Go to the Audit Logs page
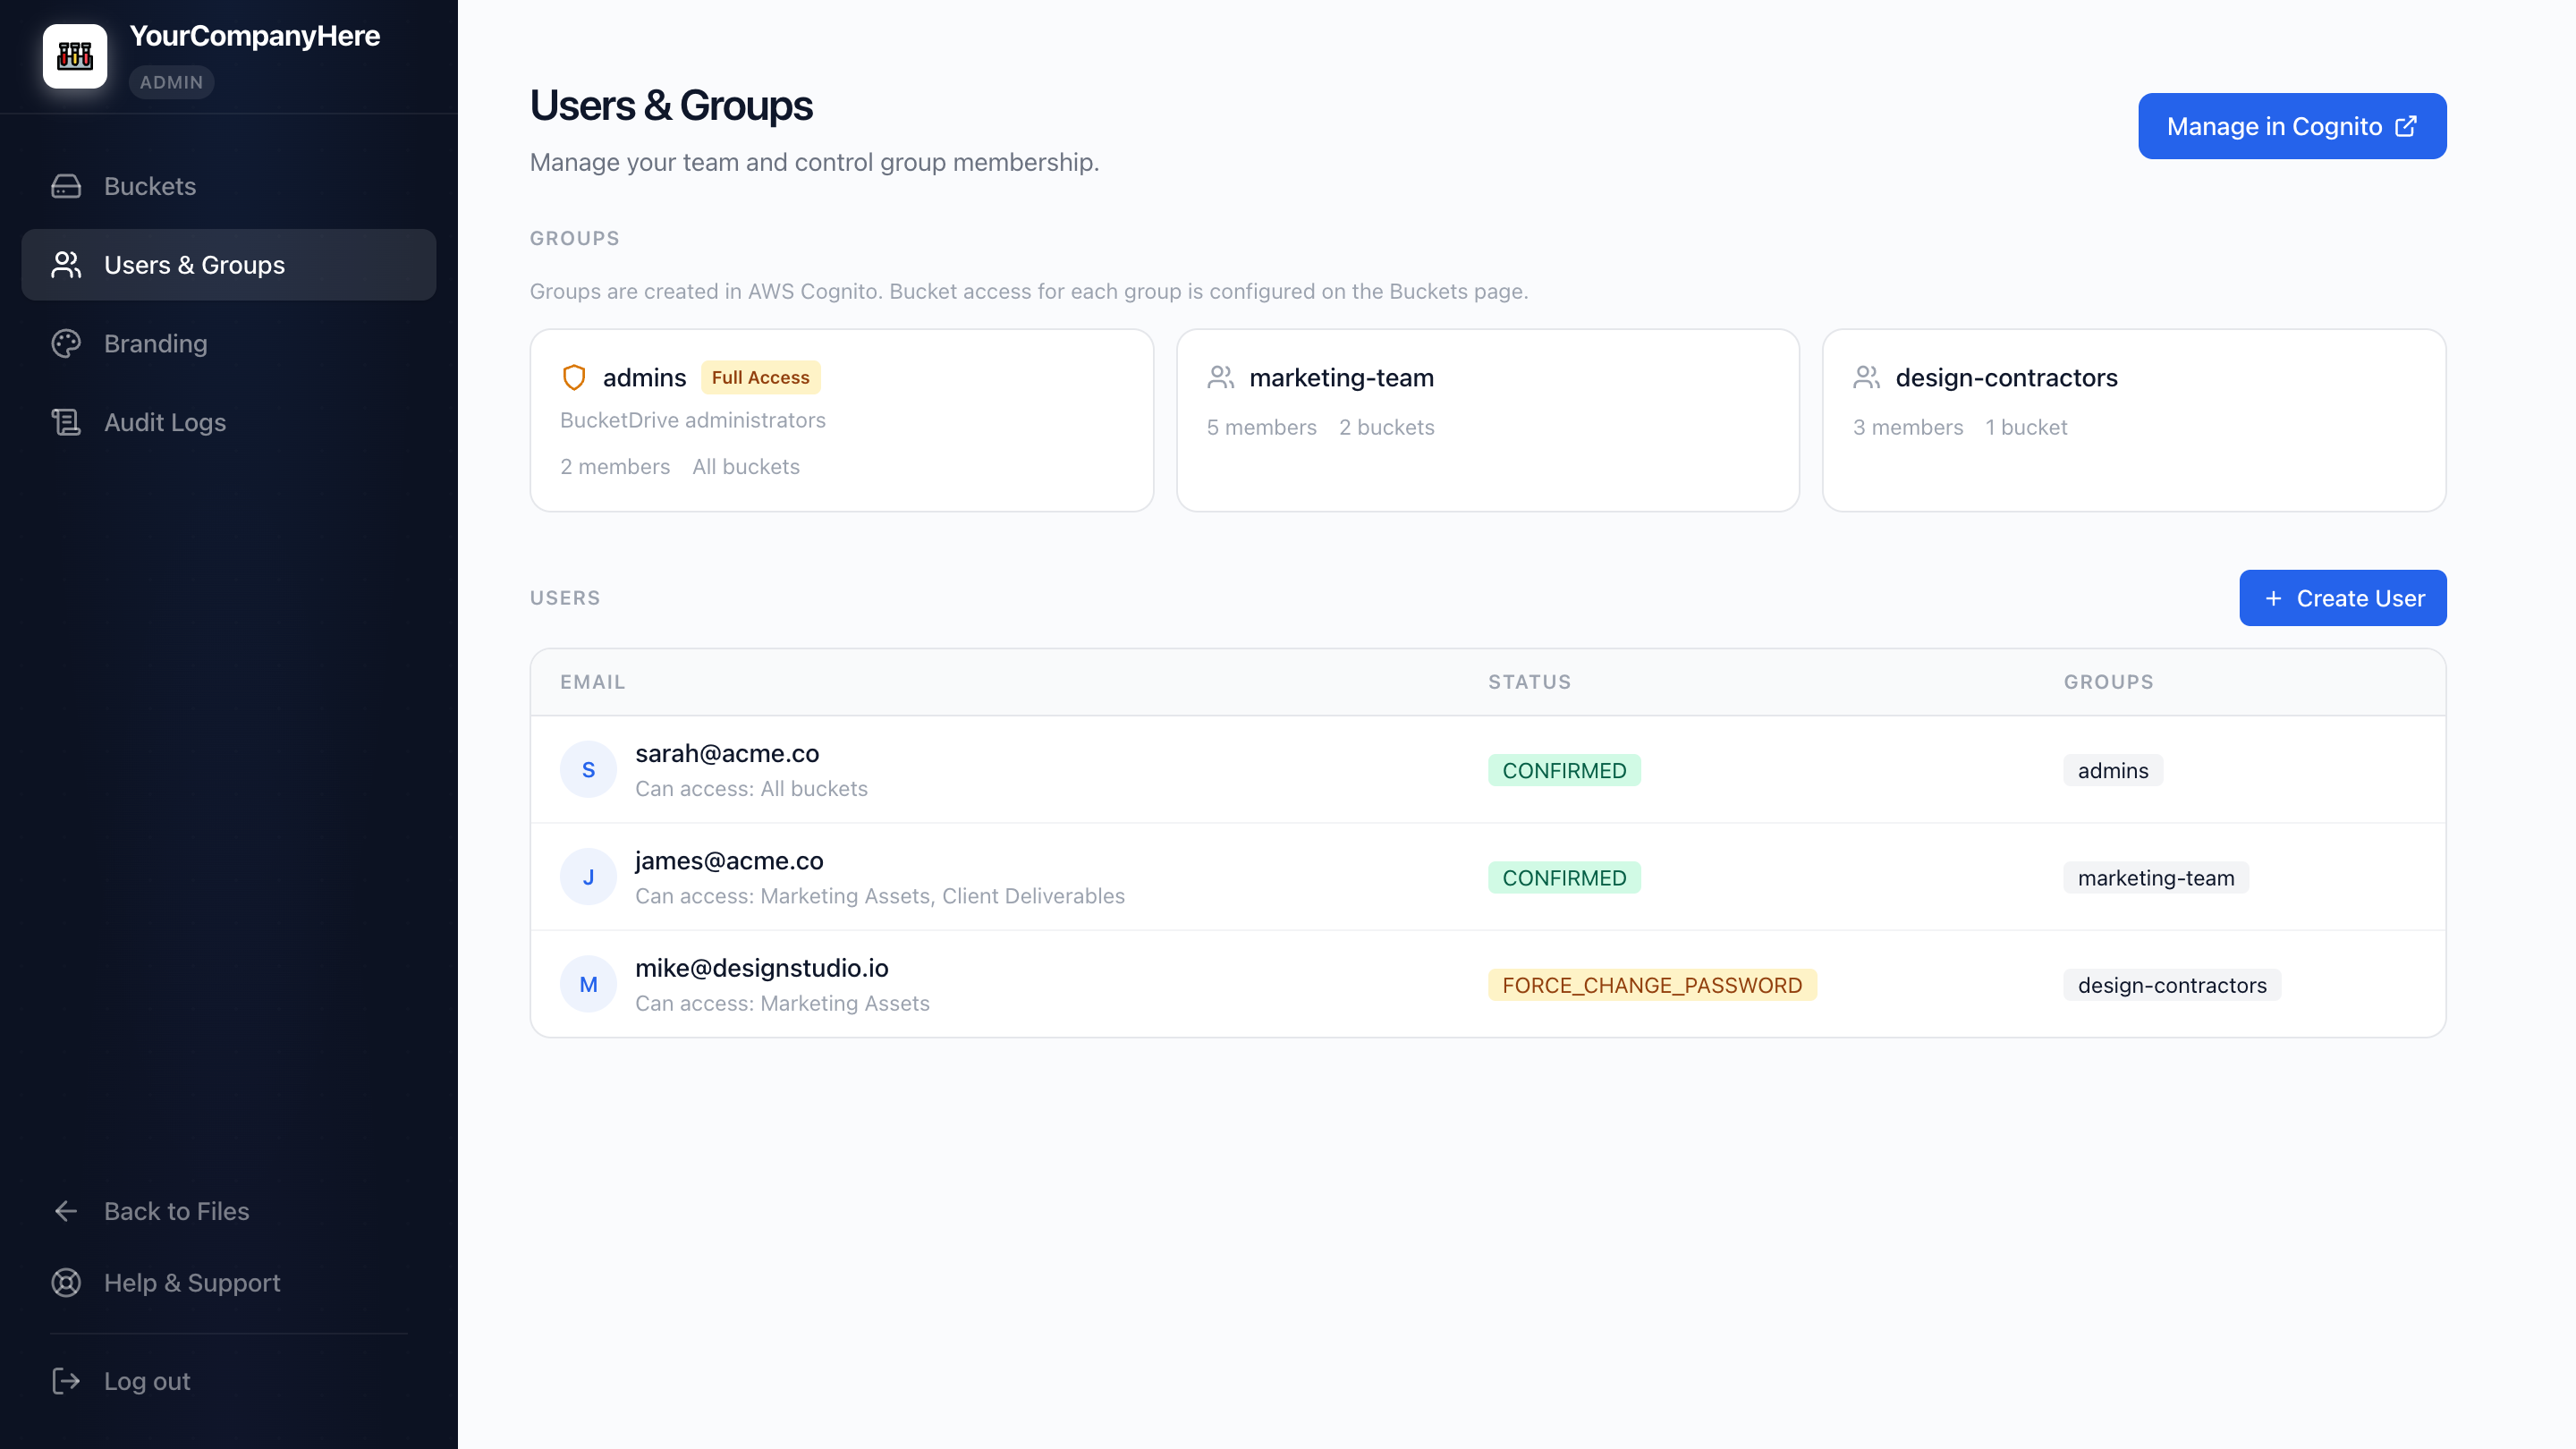Screen dimensions: 2576x1449 (165, 422)
